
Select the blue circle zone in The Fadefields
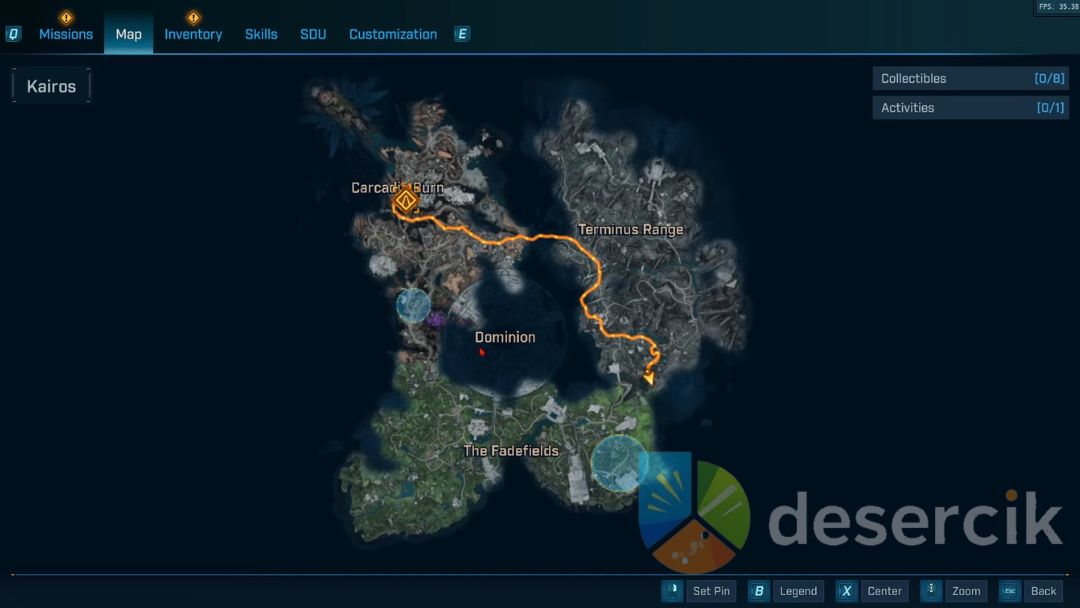tap(619, 462)
